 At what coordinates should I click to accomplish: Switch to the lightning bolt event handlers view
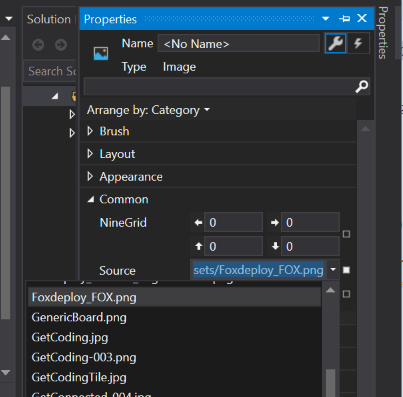coord(358,43)
